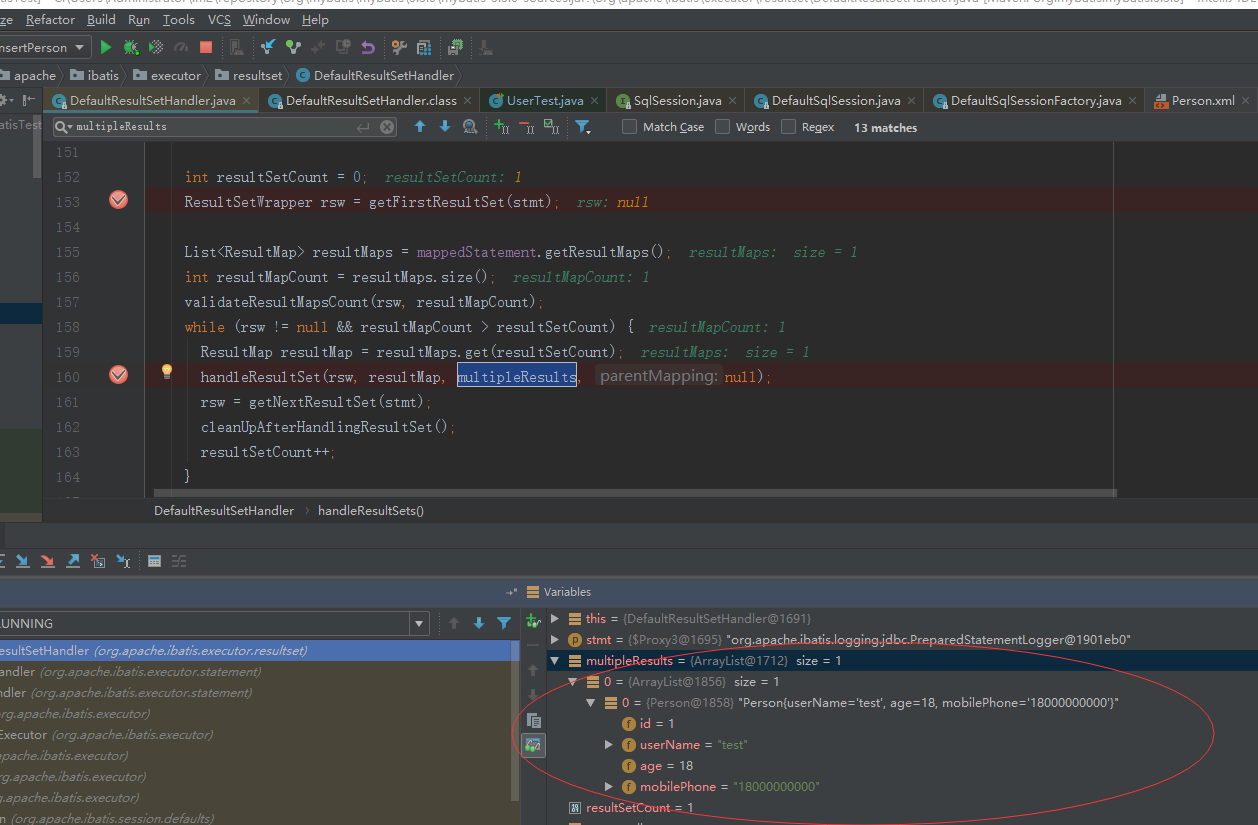Click intention light bulb at line 160
Screen dimensions: 1258x825
pyautogui.click(x=167, y=372)
